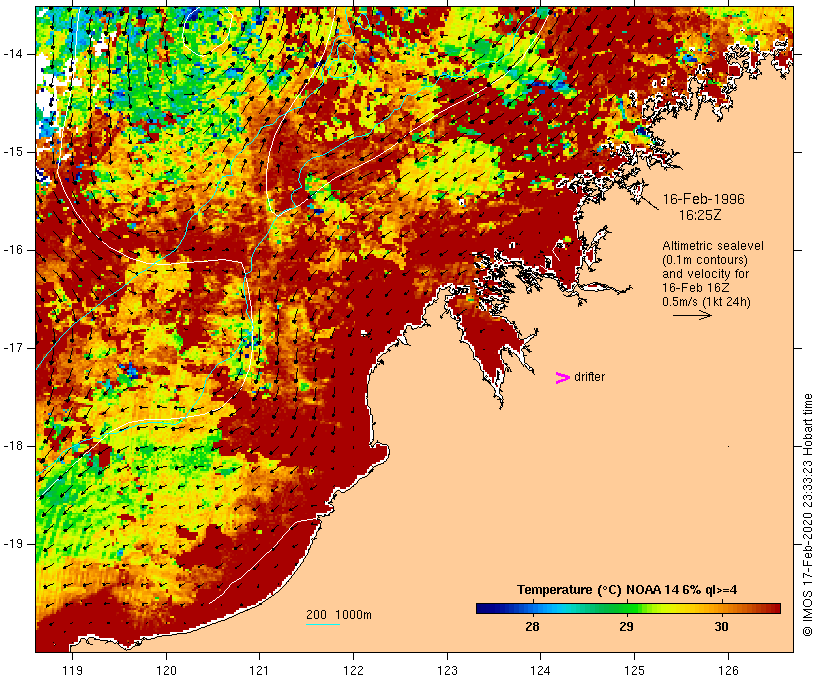Click the '16:25Z' time text
Screen dimensions: 820x680
pyautogui.click(x=700, y=215)
